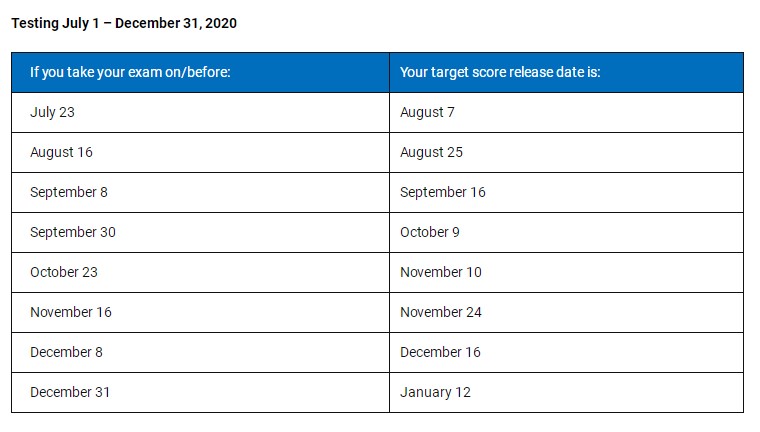Click the December 31 exam date cell
This screenshot has width=760, height=432.
(x=70, y=393)
